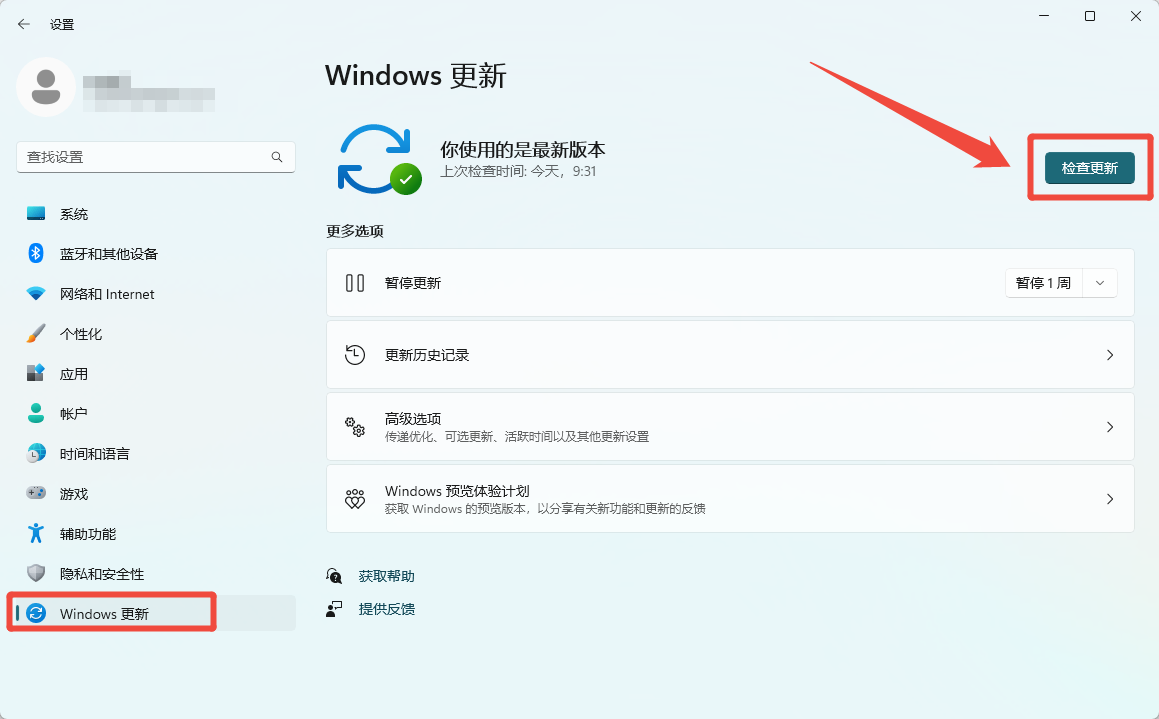The width and height of the screenshot is (1159, 719).
Task: Click the Bluetooth icon in sidebar
Action: click(x=35, y=253)
